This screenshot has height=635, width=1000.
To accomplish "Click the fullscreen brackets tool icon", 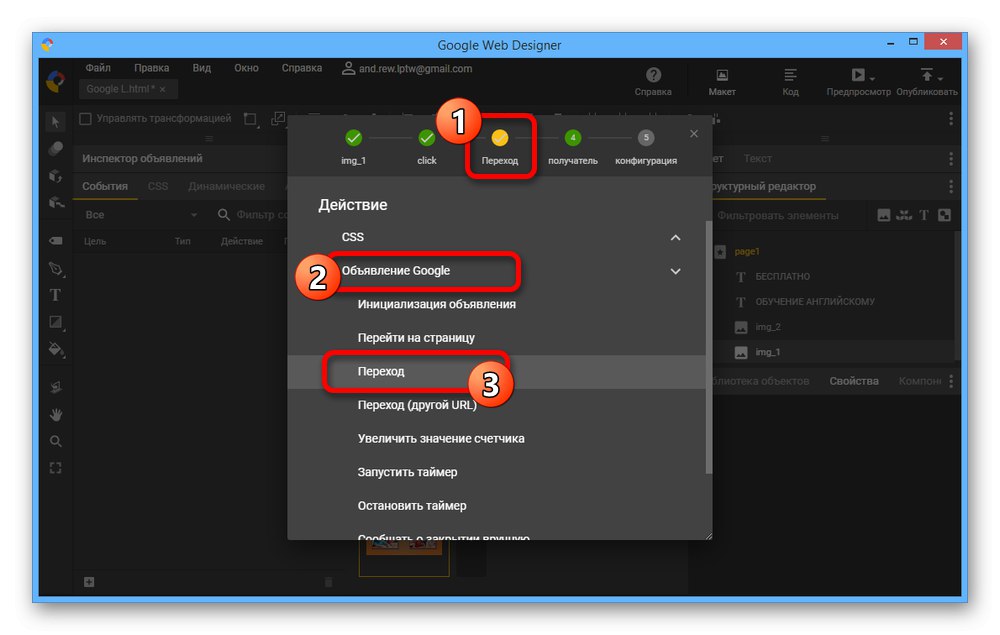I will (56, 468).
